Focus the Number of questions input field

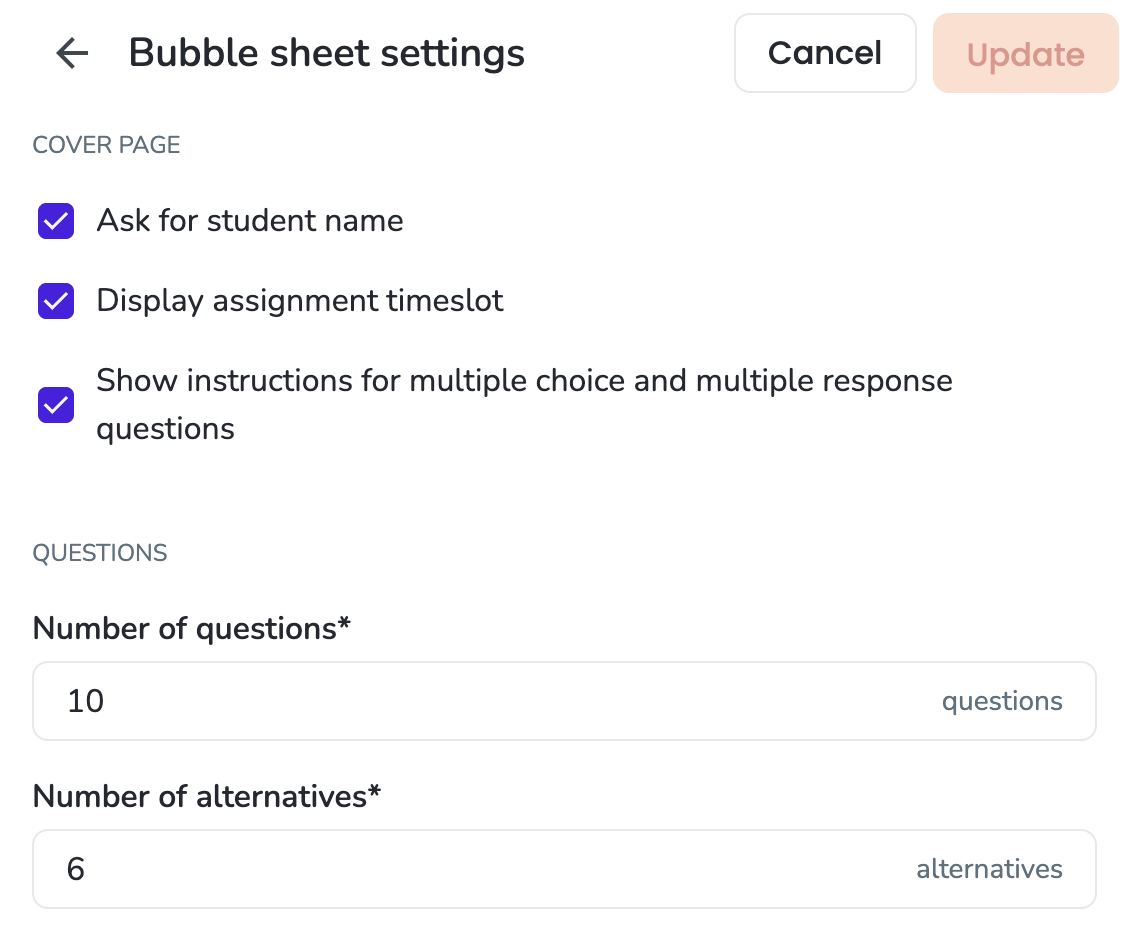(564, 701)
